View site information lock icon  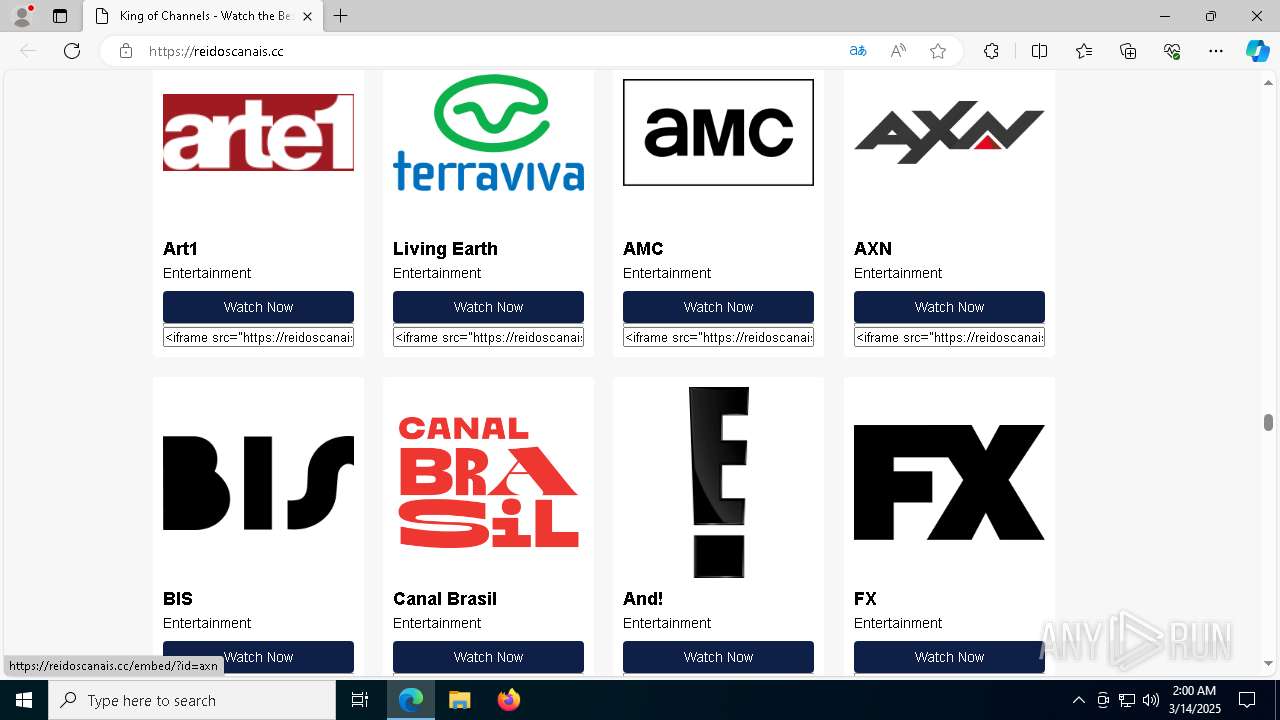pyautogui.click(x=126, y=51)
